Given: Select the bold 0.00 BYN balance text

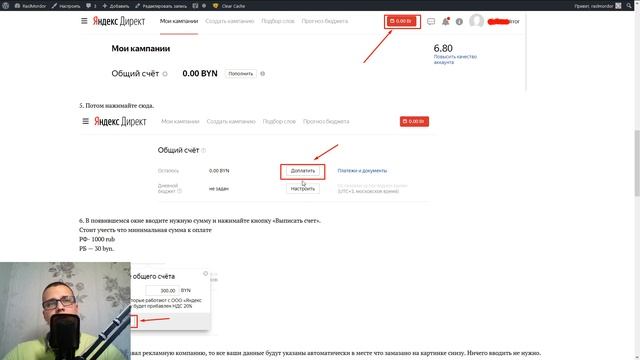Looking at the screenshot, I should (x=200, y=73).
